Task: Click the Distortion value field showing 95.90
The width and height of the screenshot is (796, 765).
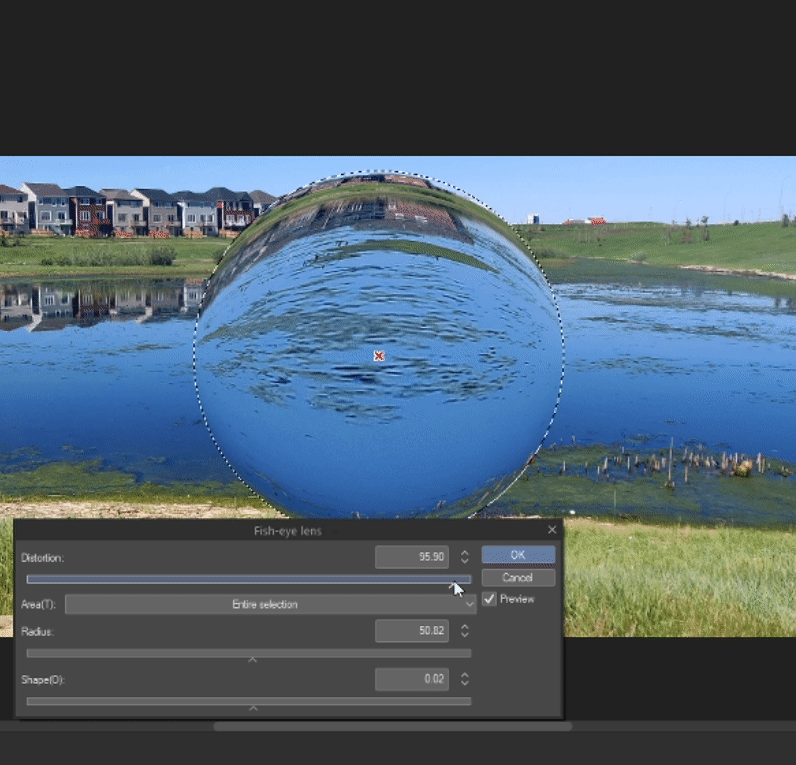Action: 411,557
